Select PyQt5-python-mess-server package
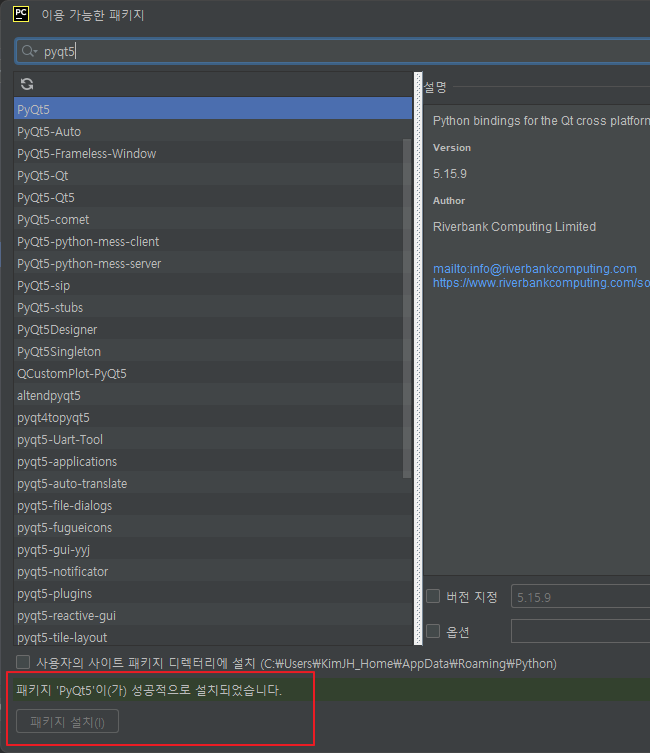 (x=213, y=264)
